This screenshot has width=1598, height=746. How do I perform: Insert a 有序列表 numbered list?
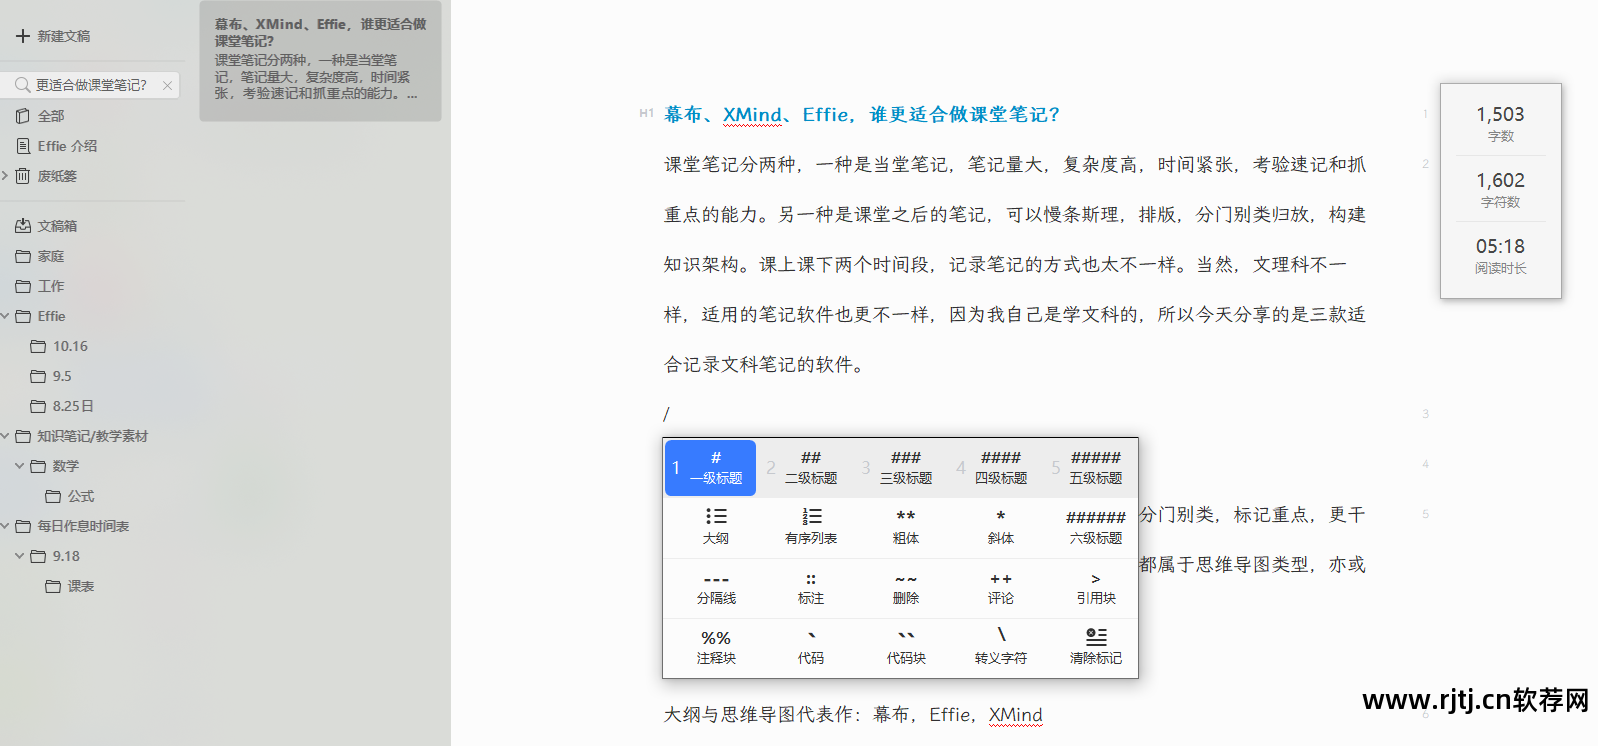pos(810,527)
